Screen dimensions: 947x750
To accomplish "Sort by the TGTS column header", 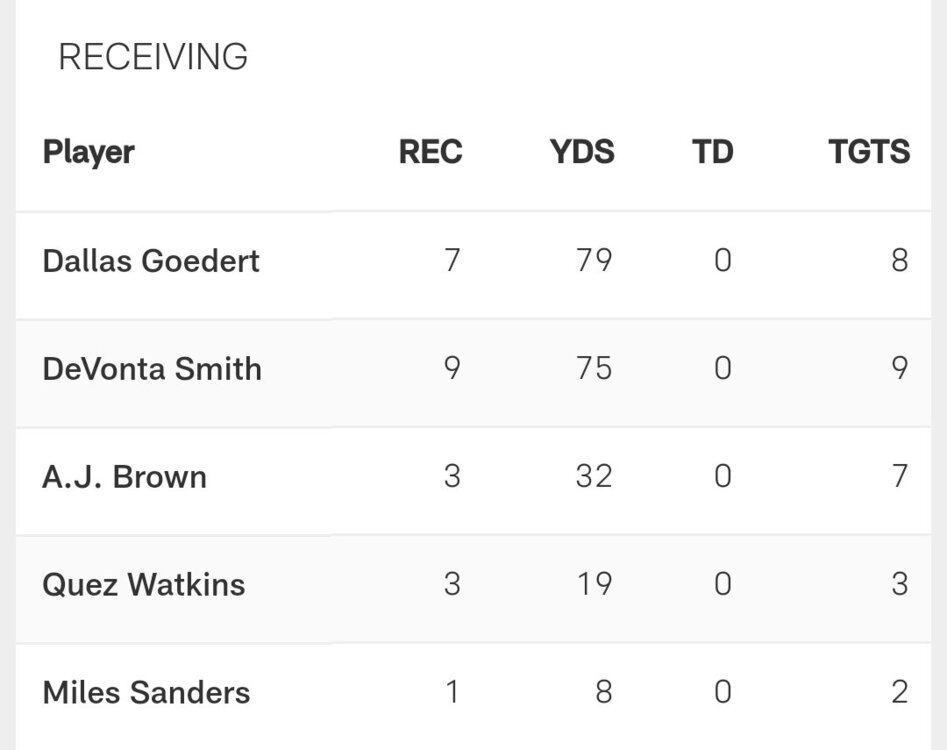I will [x=869, y=152].
